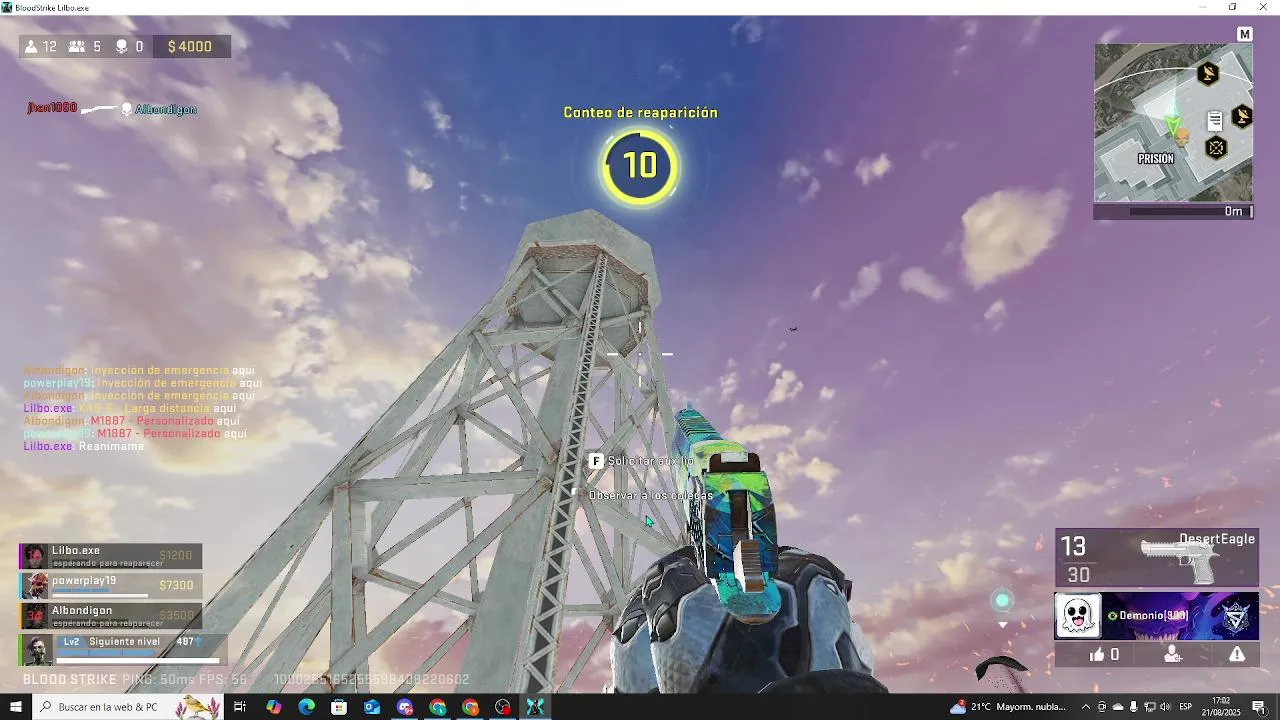Click Solicitar auxilio prompt

point(650,461)
